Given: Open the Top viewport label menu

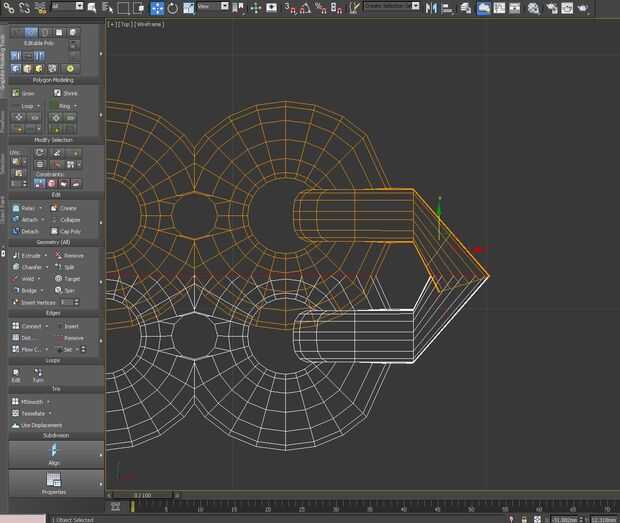Looking at the screenshot, I should click(x=125, y=23).
